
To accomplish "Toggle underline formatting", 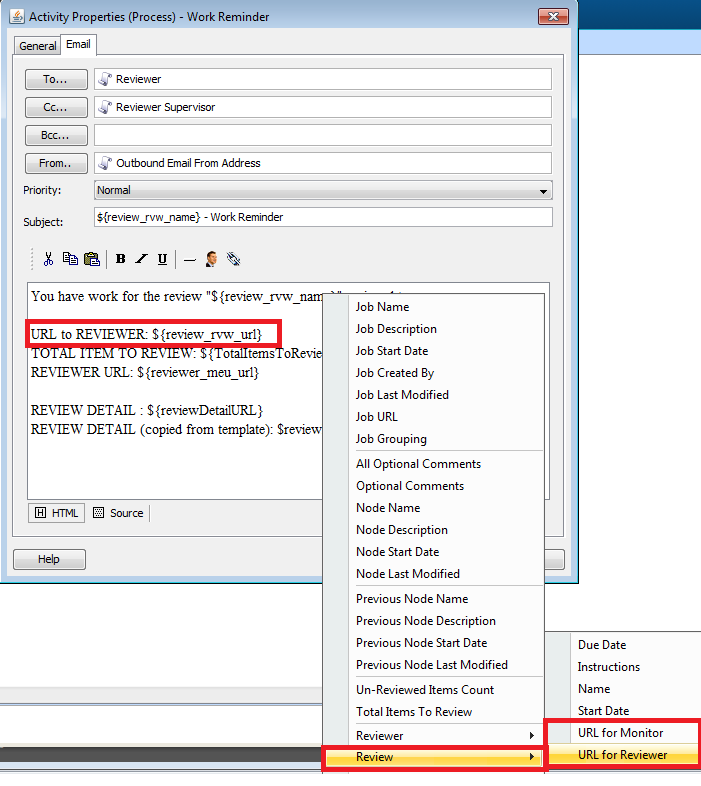I will coord(162,259).
